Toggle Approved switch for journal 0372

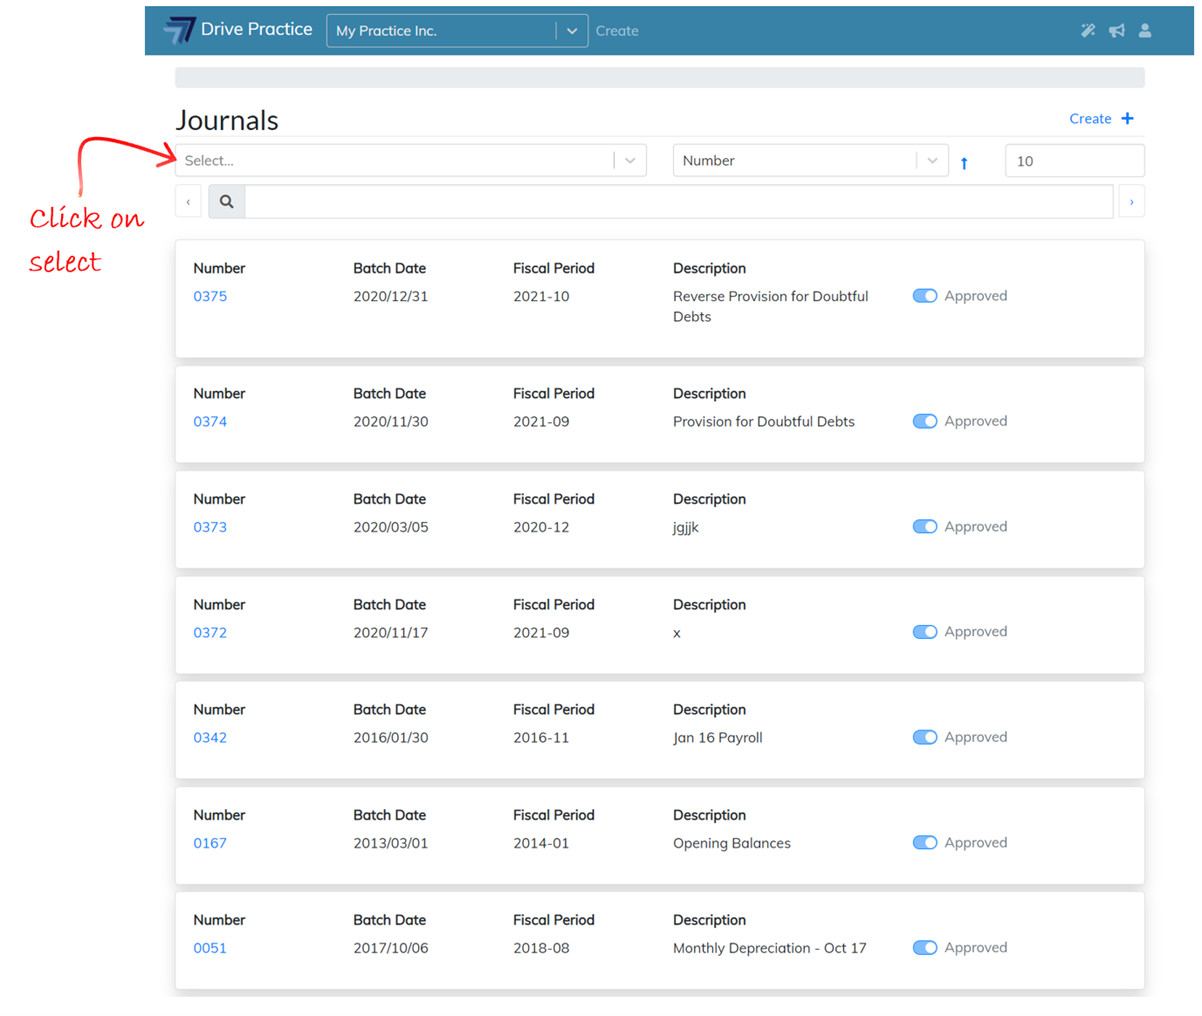point(925,632)
